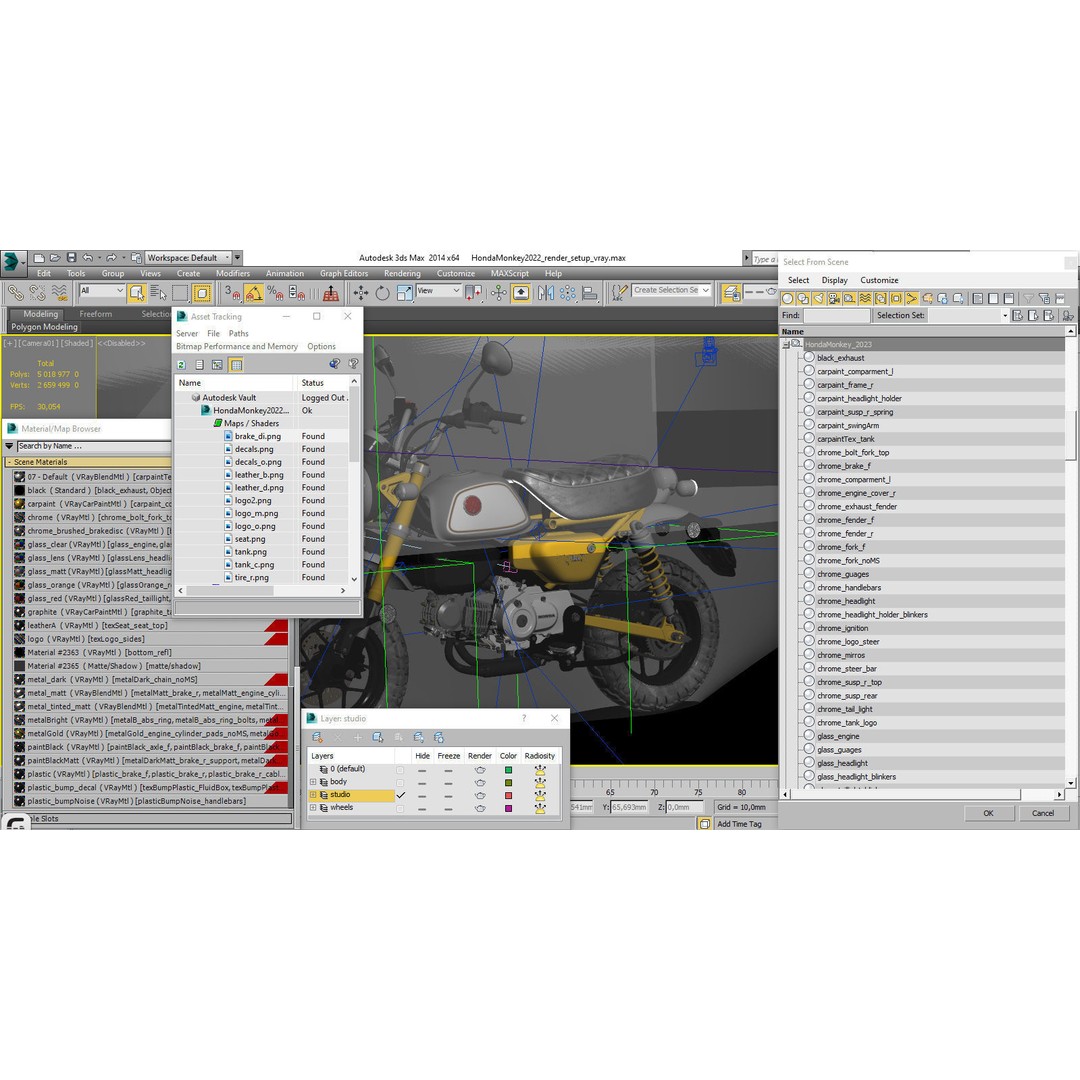The width and height of the screenshot is (1080, 1080).
Task: Toggle Display Lights filter in Select From Scene
Action: coord(818,298)
